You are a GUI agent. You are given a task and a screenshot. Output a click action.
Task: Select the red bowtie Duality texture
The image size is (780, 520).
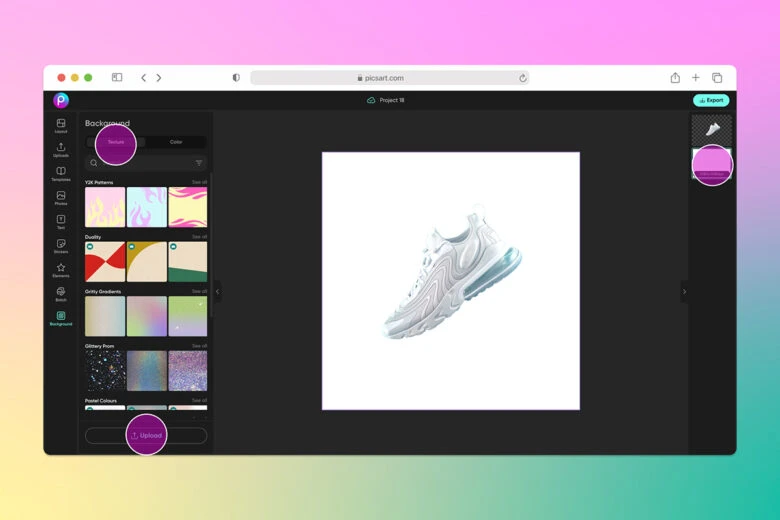tap(105, 262)
